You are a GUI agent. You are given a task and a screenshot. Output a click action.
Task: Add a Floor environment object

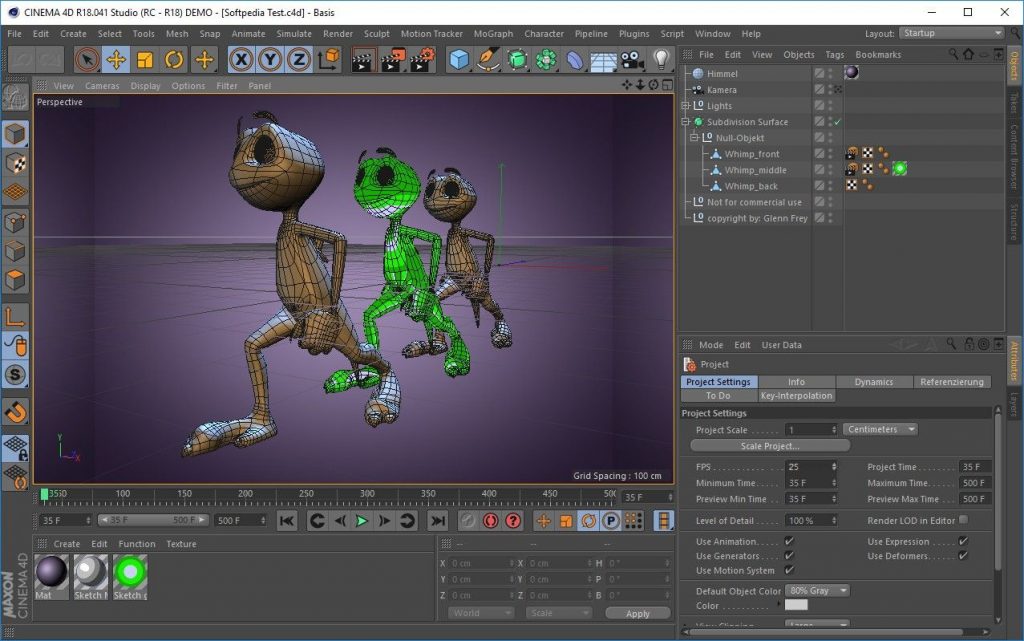tap(603, 61)
